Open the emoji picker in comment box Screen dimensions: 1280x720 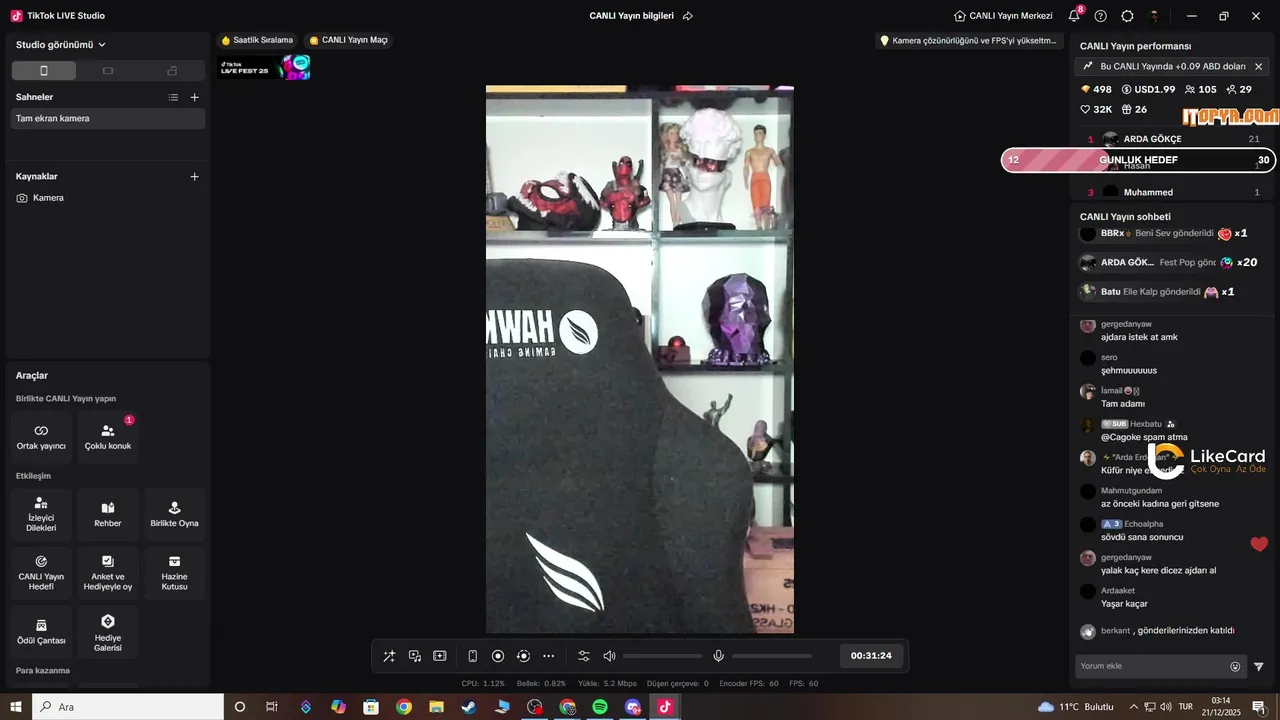tap(1235, 667)
